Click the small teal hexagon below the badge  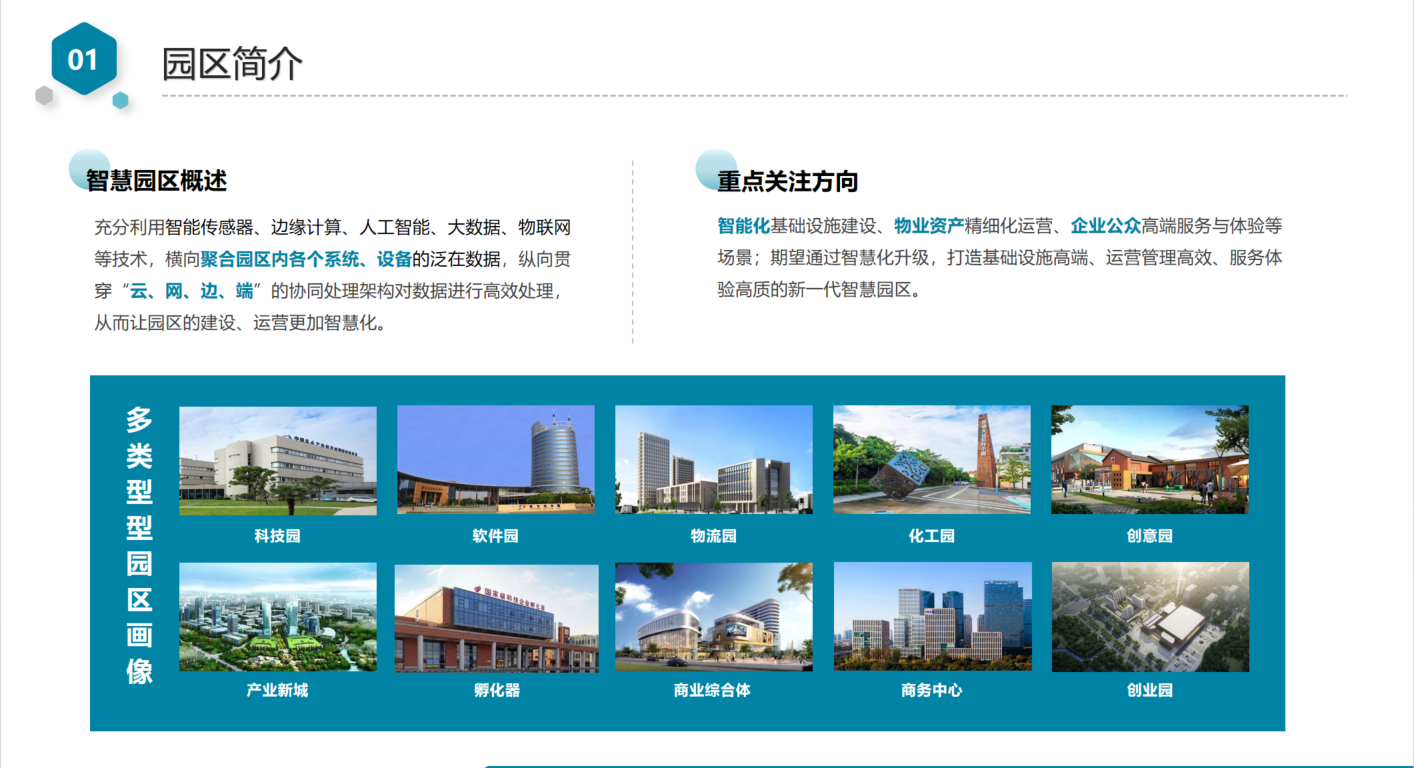tap(120, 100)
